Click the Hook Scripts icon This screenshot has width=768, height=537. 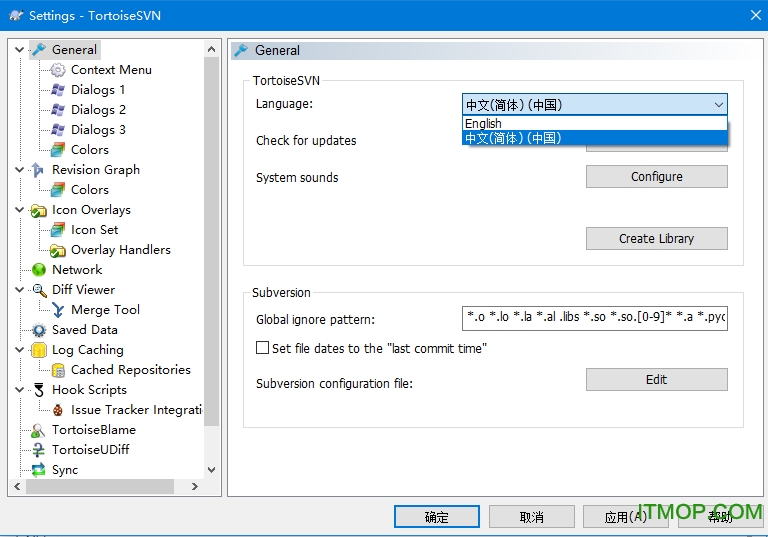tap(39, 390)
